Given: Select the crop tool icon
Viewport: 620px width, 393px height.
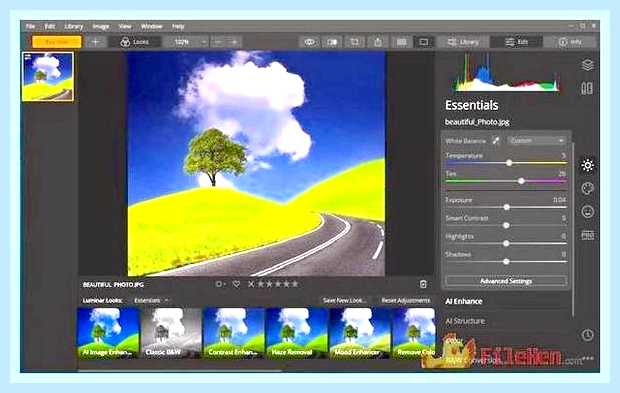Looking at the screenshot, I should tap(355, 42).
